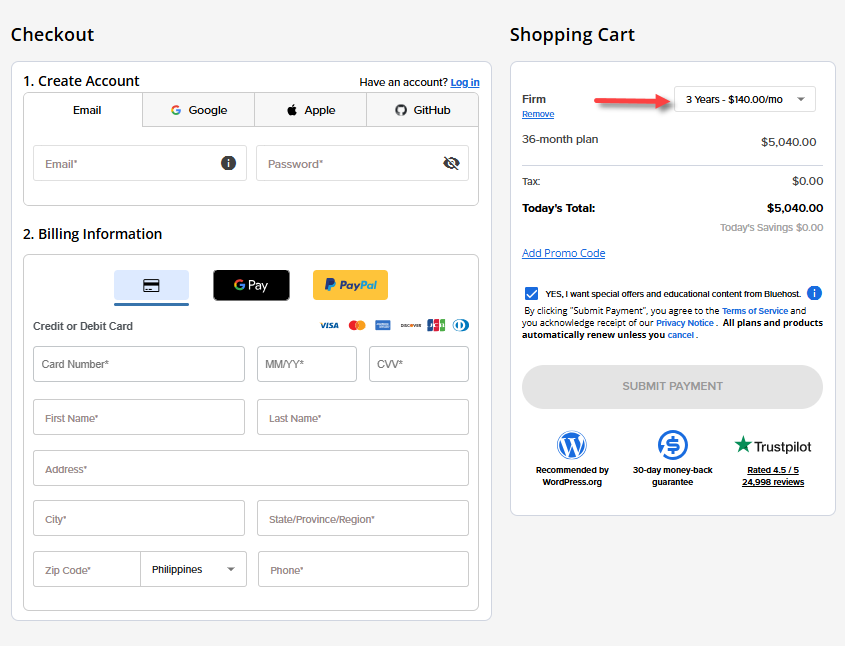Click the Submit Payment button

672,387
